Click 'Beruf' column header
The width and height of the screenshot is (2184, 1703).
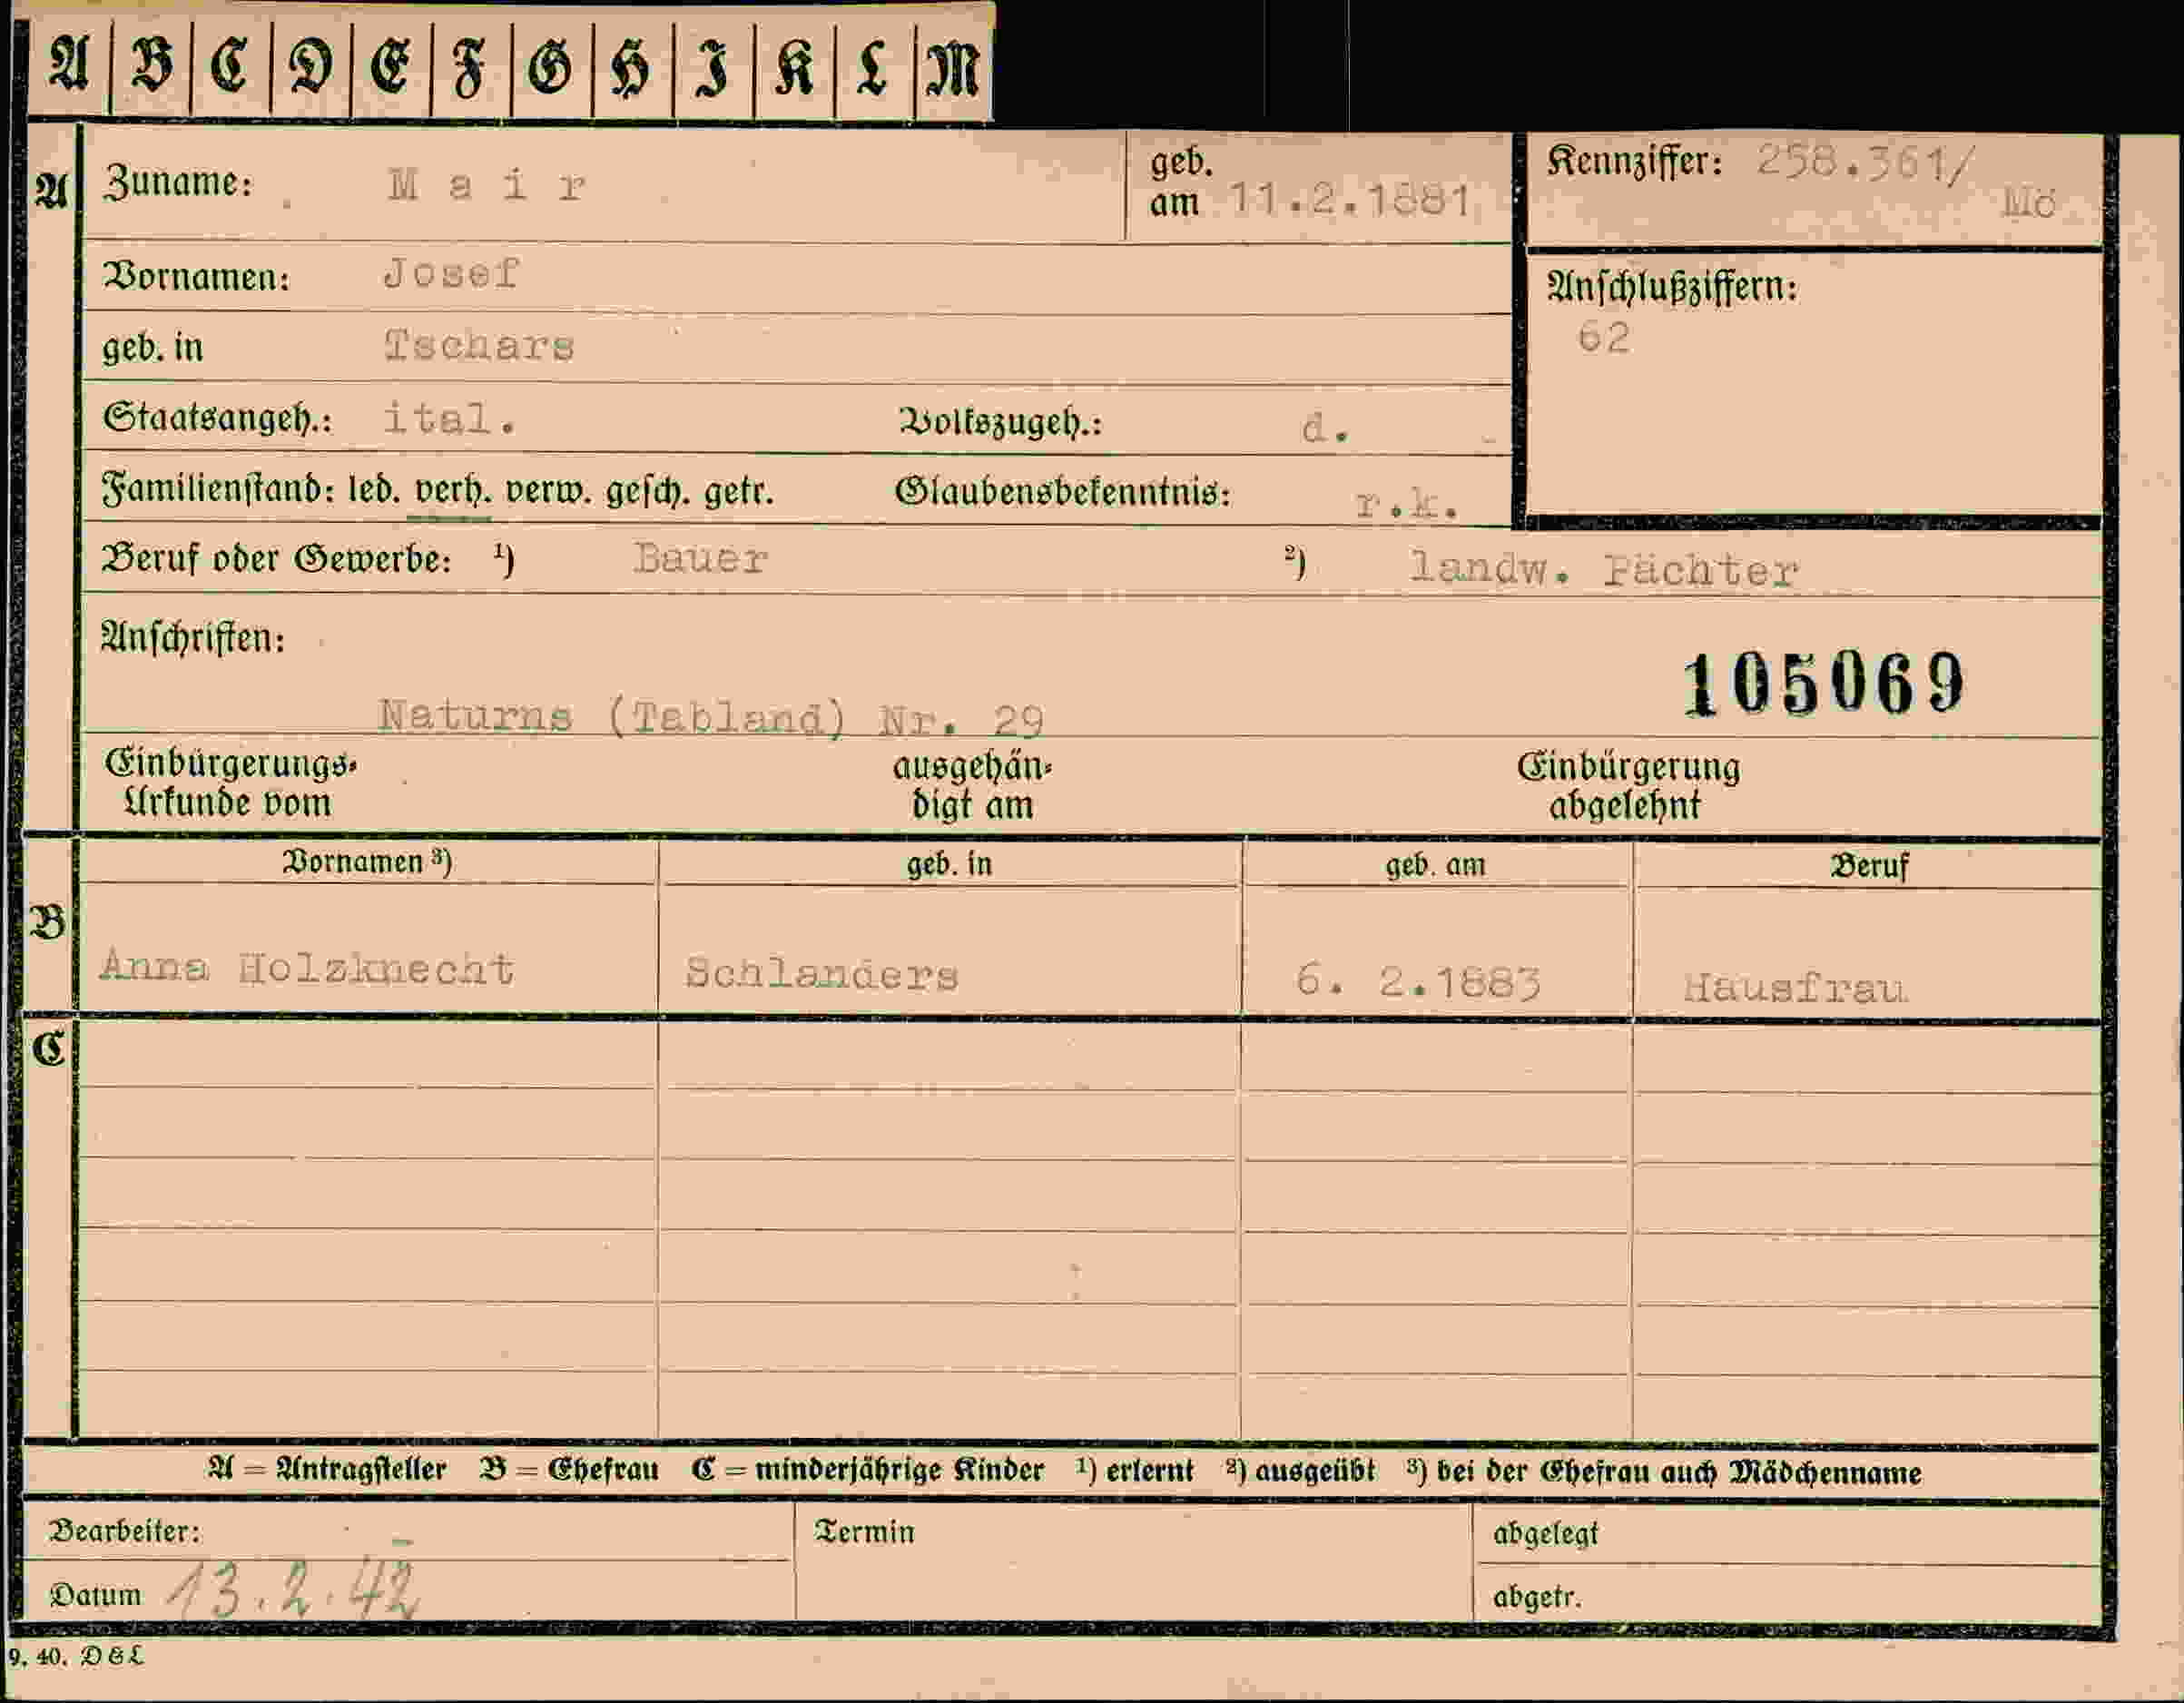click(x=1869, y=865)
